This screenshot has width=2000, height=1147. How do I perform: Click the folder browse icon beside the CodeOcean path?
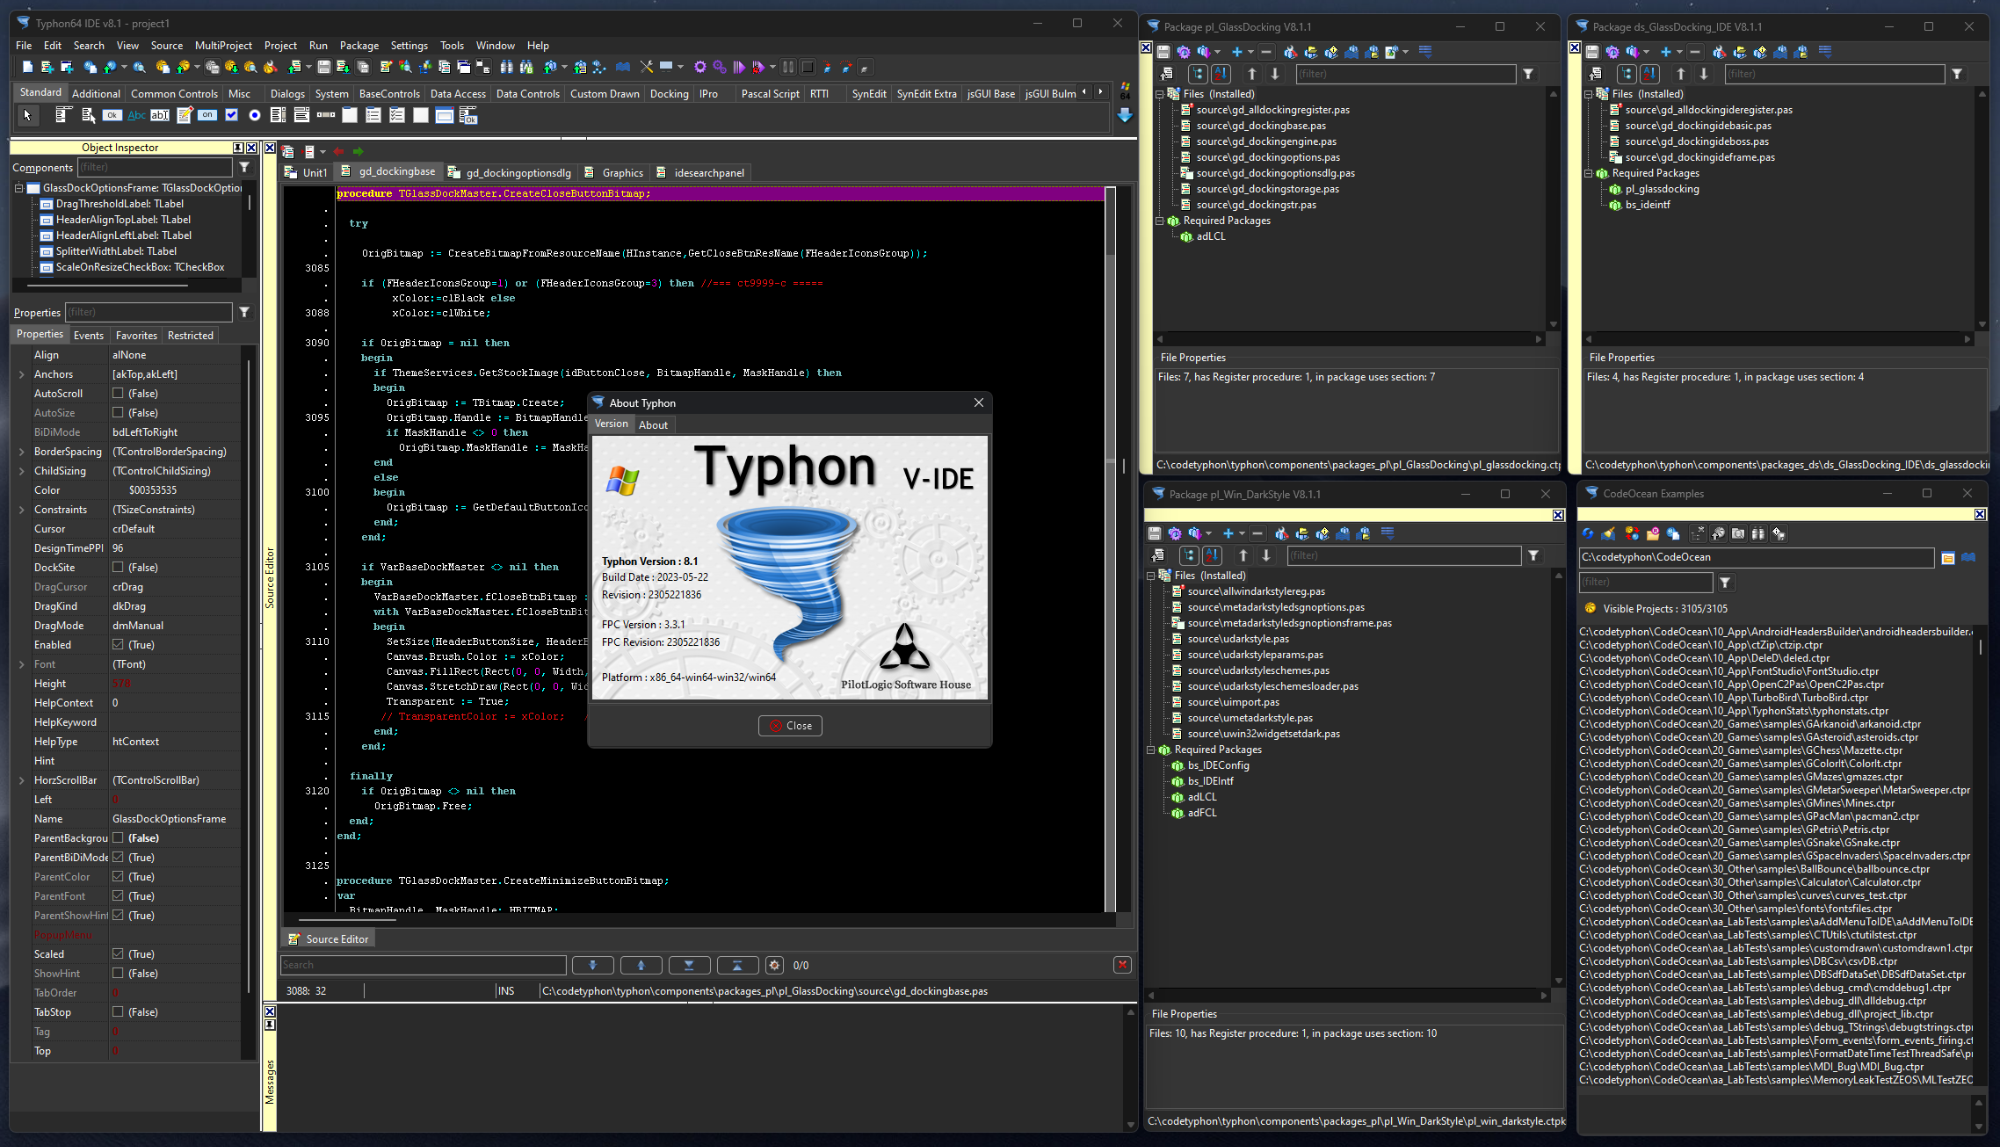point(1948,558)
